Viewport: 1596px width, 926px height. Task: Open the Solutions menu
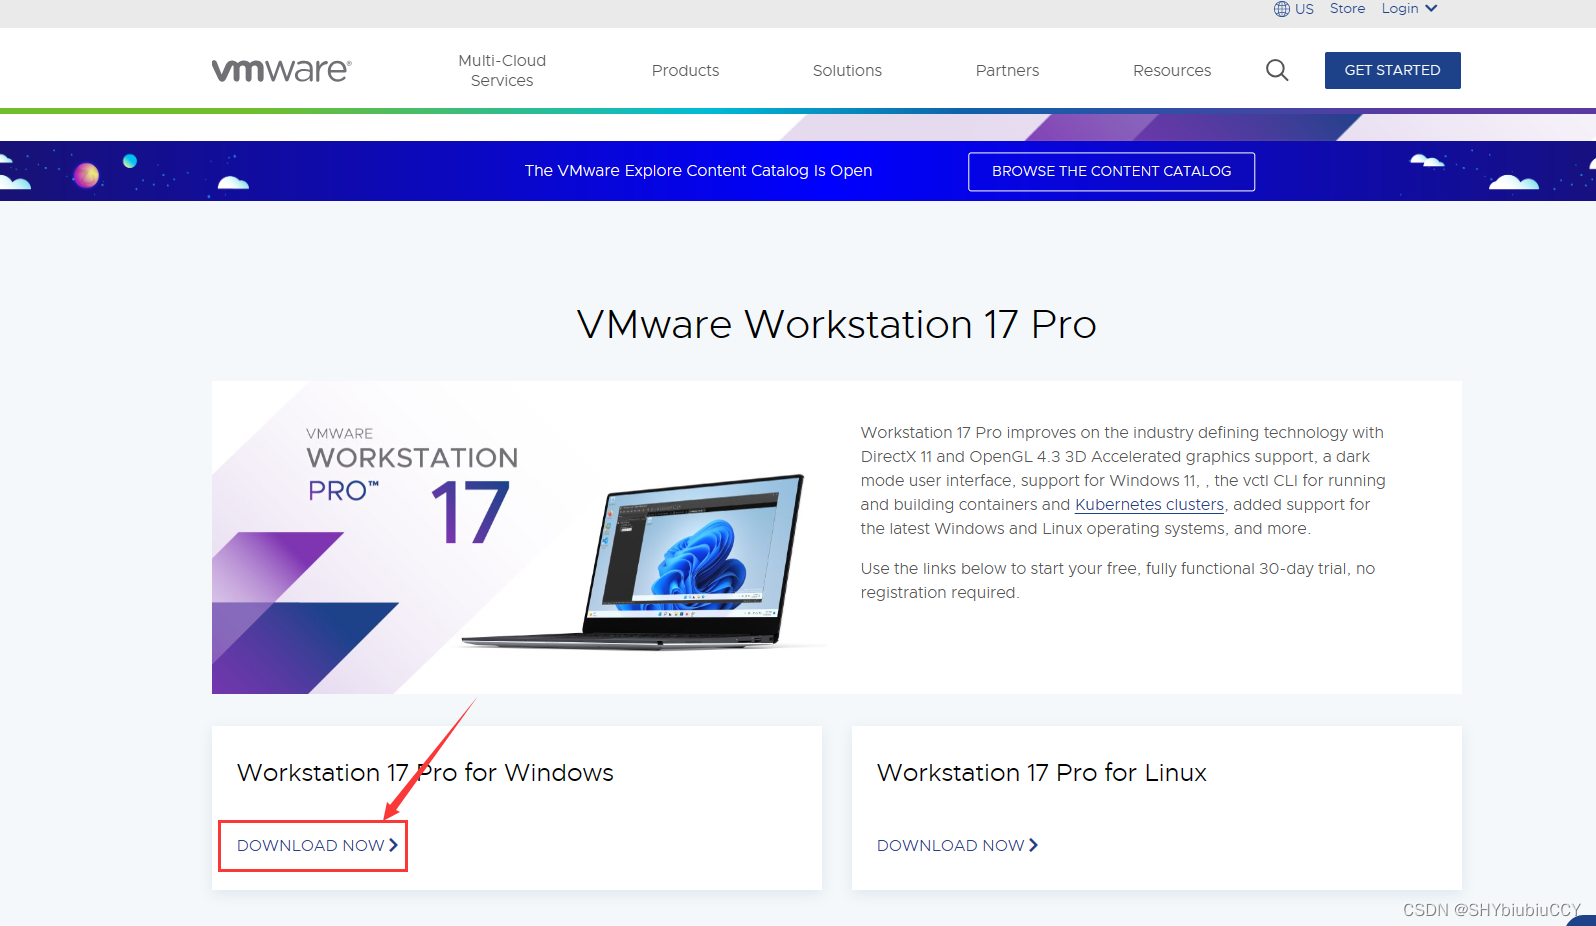click(847, 70)
